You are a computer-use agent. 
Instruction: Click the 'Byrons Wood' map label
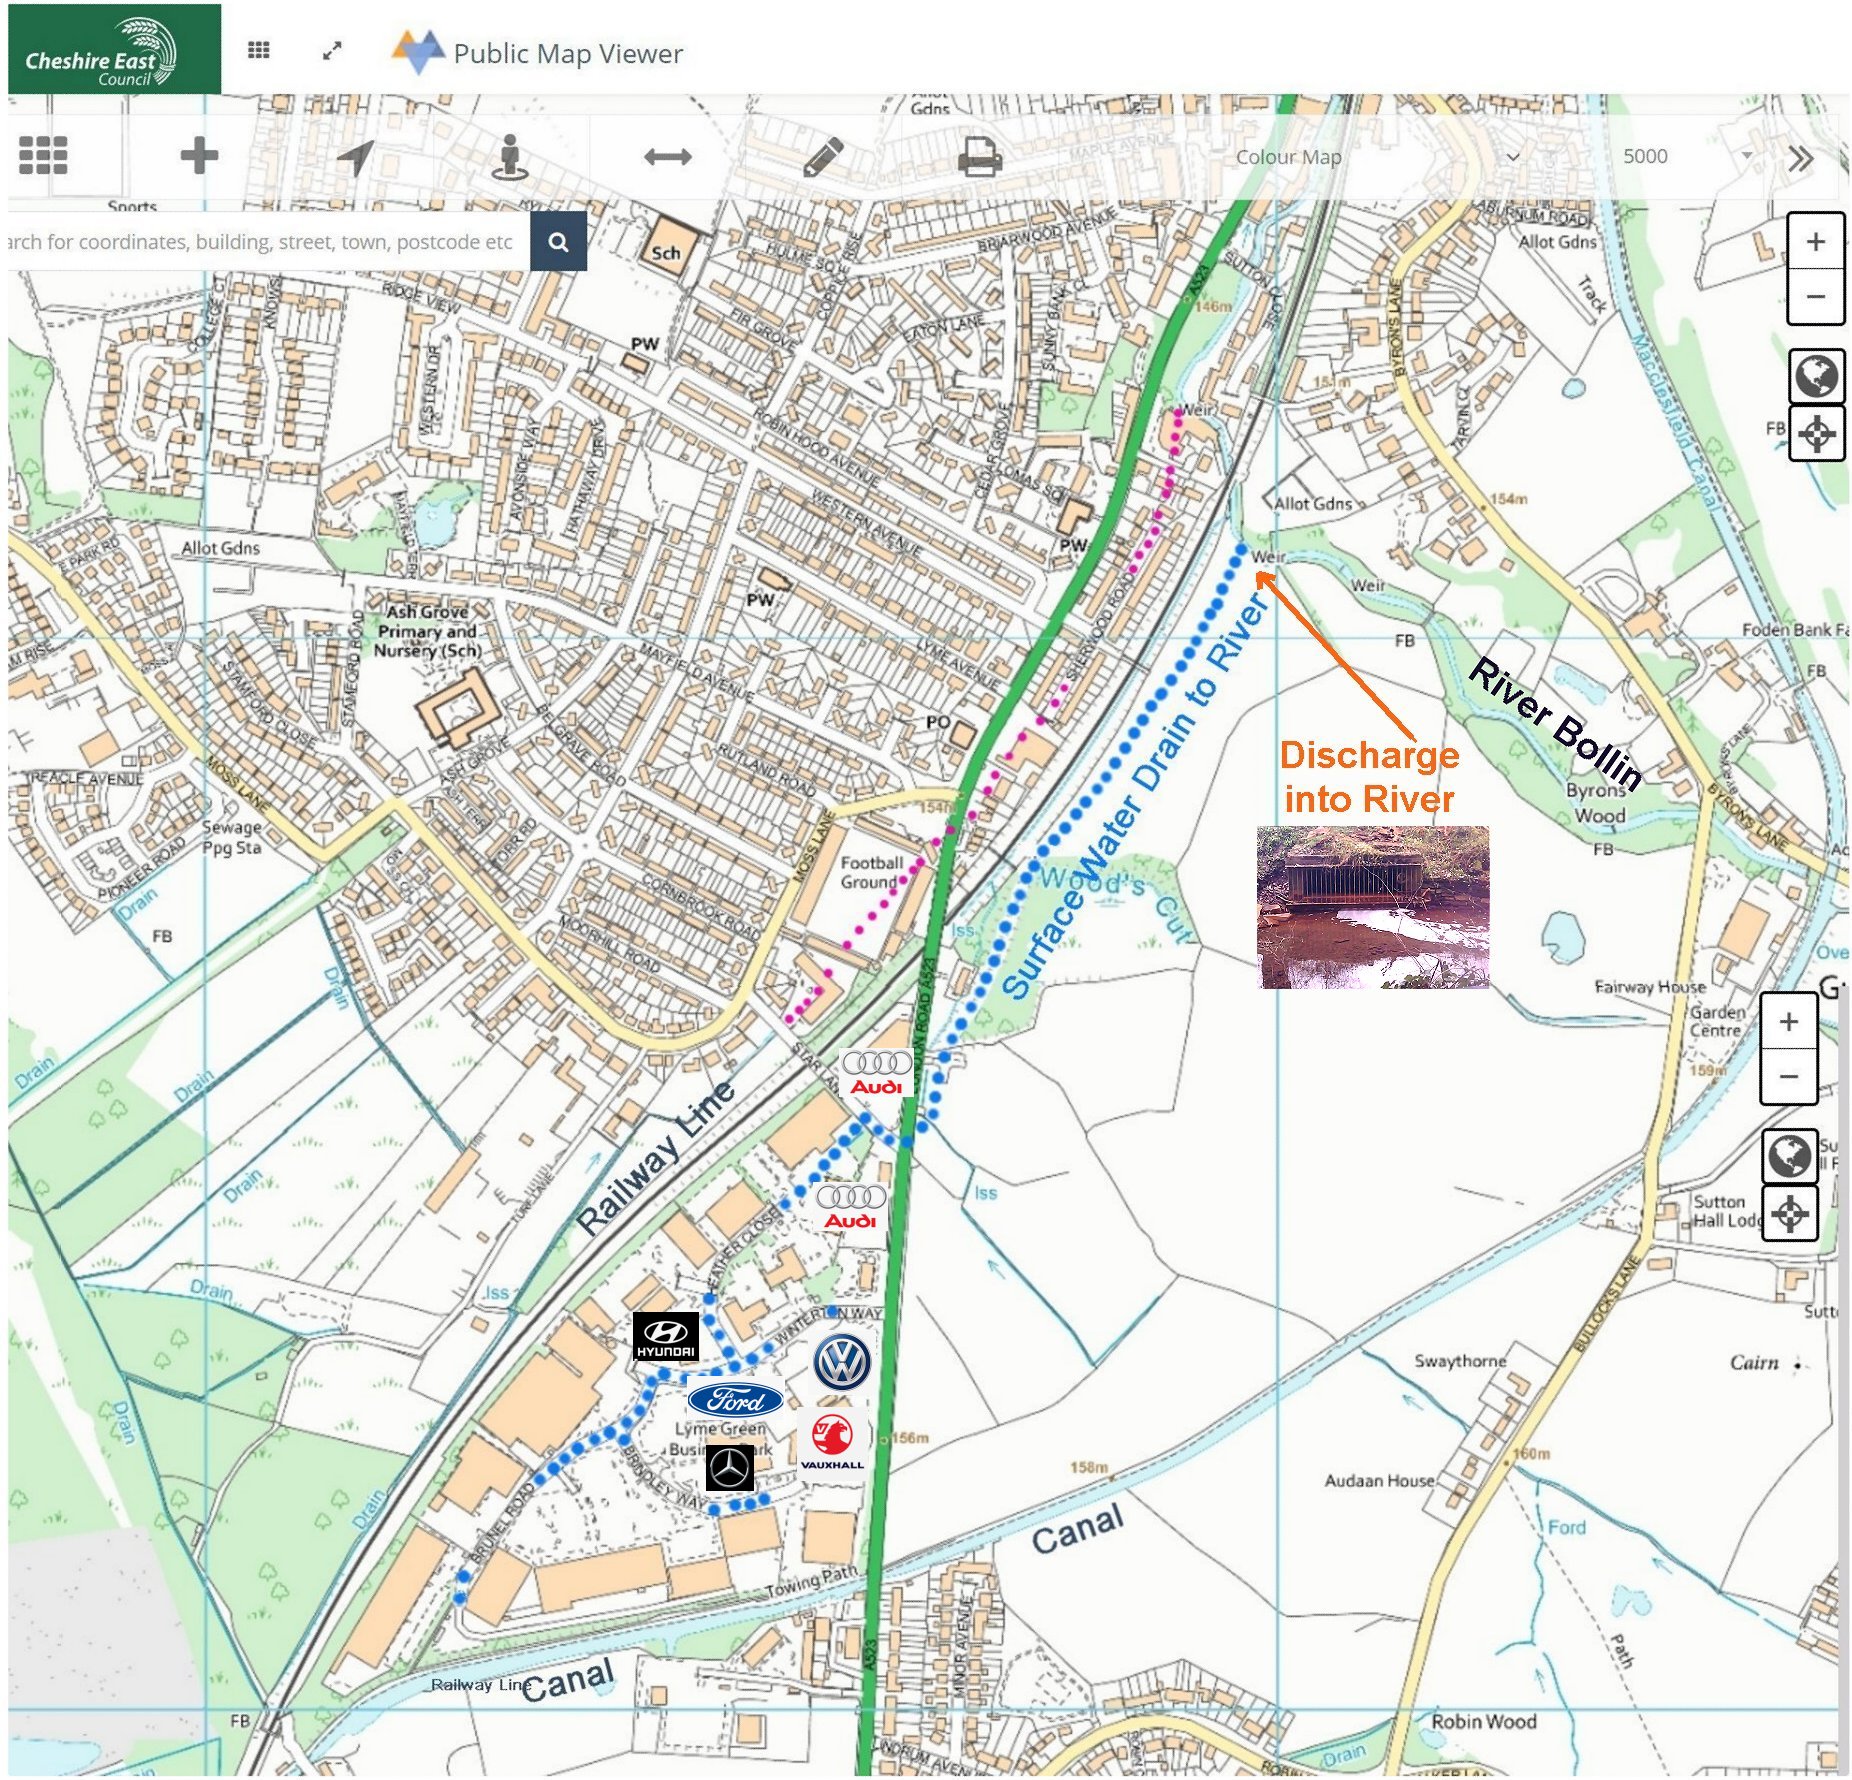point(1597,803)
